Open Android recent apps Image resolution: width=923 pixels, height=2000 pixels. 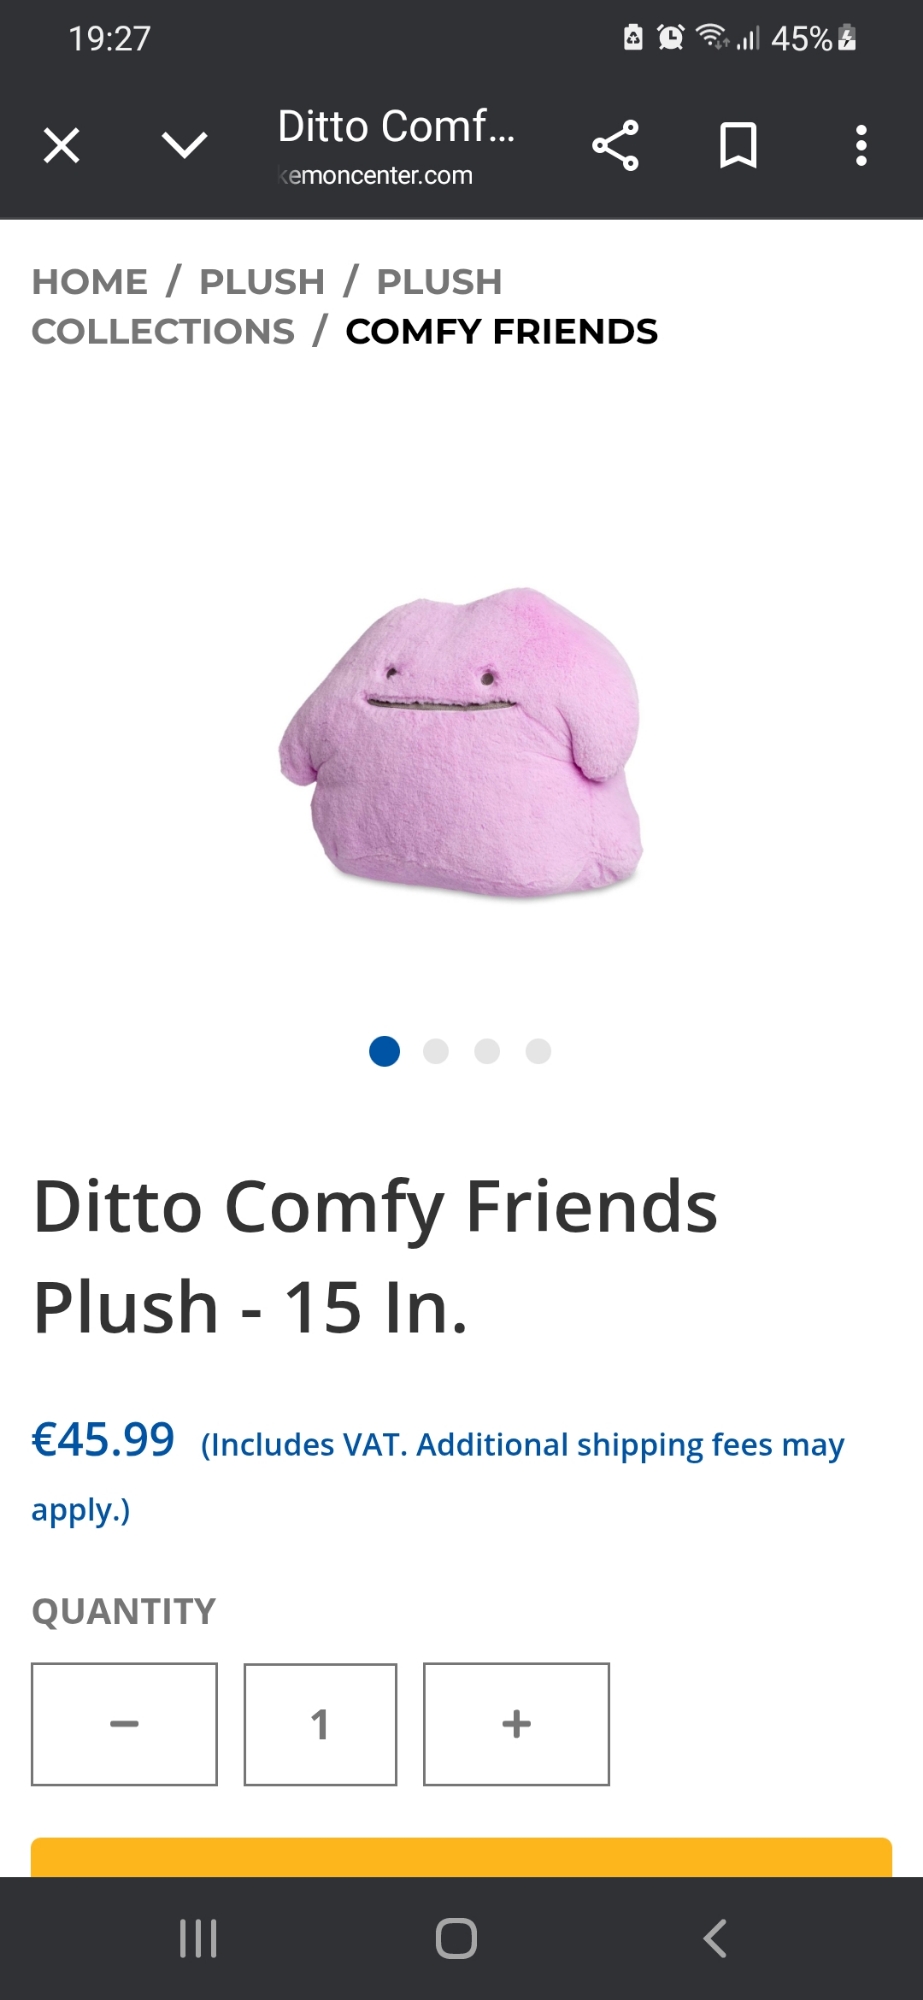(198, 1939)
